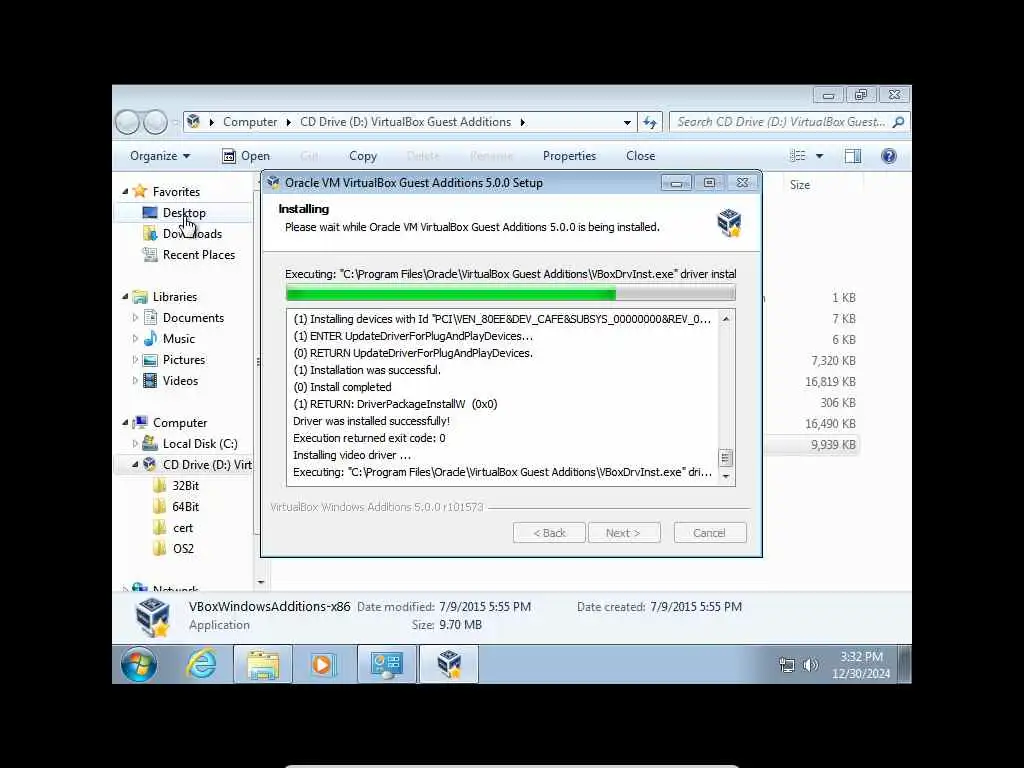This screenshot has width=1024, height=768.
Task: Collapse the Favorites tree group
Action: point(125,191)
